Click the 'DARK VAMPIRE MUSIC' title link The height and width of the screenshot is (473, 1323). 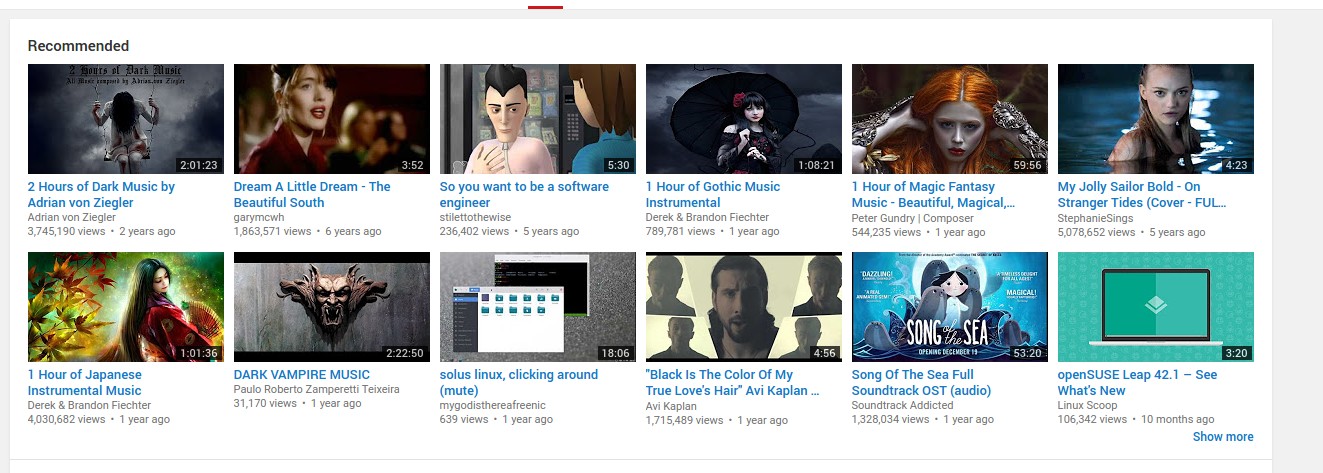[302, 375]
